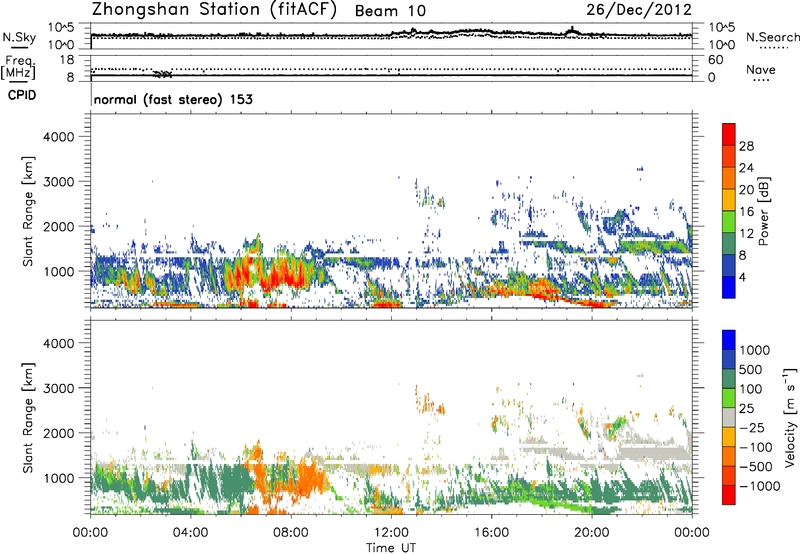Click the 24 label on Power colorbar
Image resolution: width=800 pixels, height=554 pixels.
[x=746, y=168]
